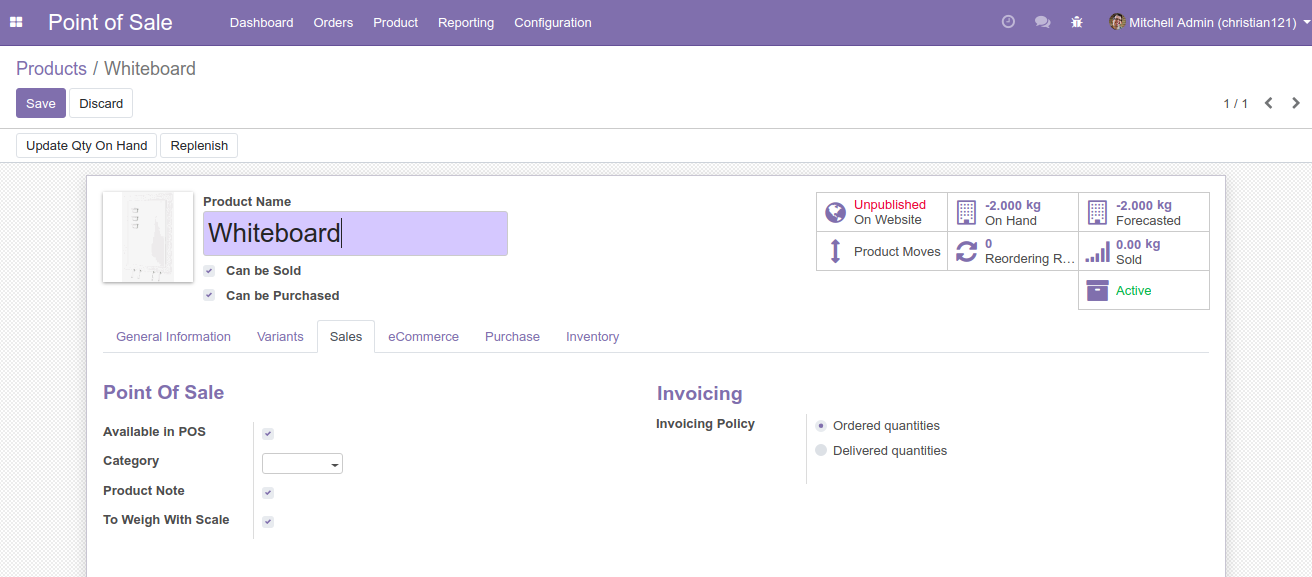Open the Reporting menu
Image resolution: width=1312 pixels, height=577 pixels.
point(466,22)
